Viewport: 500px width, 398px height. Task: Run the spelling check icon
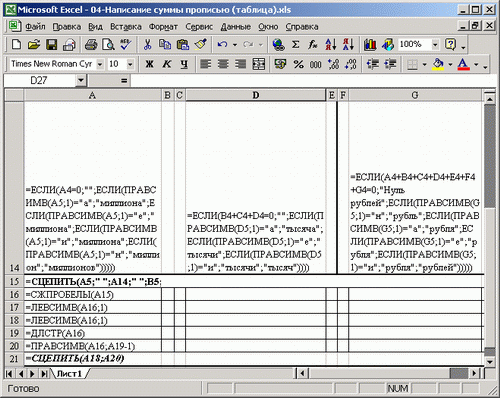click(126, 44)
